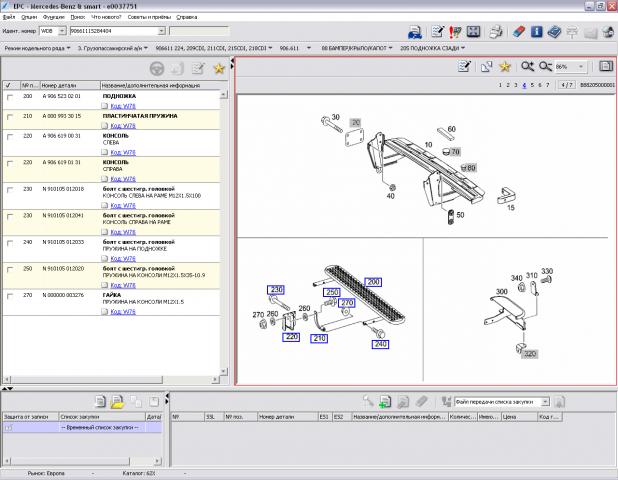Screen dimensions: 618x480
Task: Click the transfer icon left of file dropdown
Action: (446, 402)
